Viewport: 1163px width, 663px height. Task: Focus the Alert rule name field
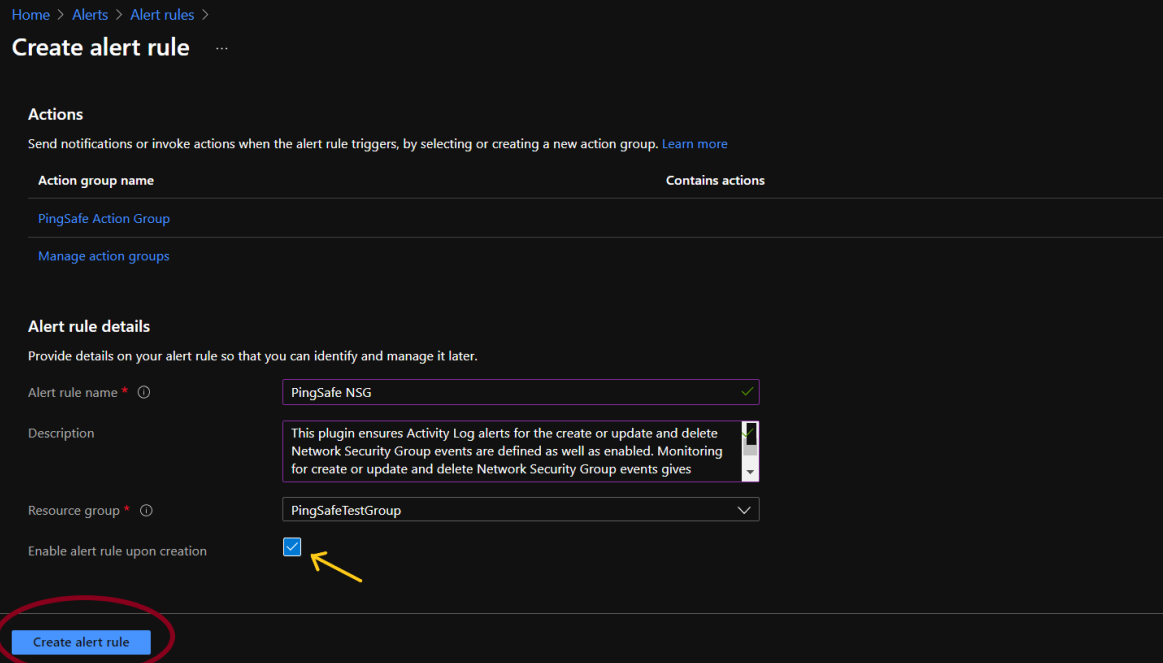coord(510,392)
